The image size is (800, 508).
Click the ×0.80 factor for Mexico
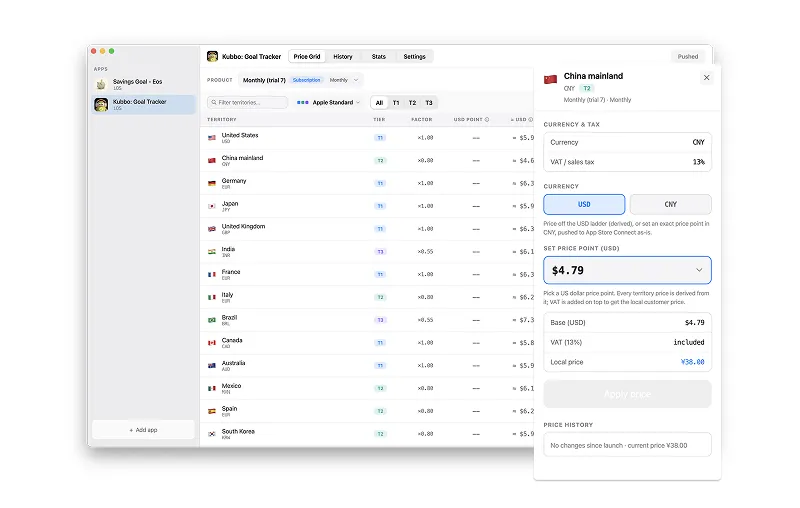(x=426, y=389)
